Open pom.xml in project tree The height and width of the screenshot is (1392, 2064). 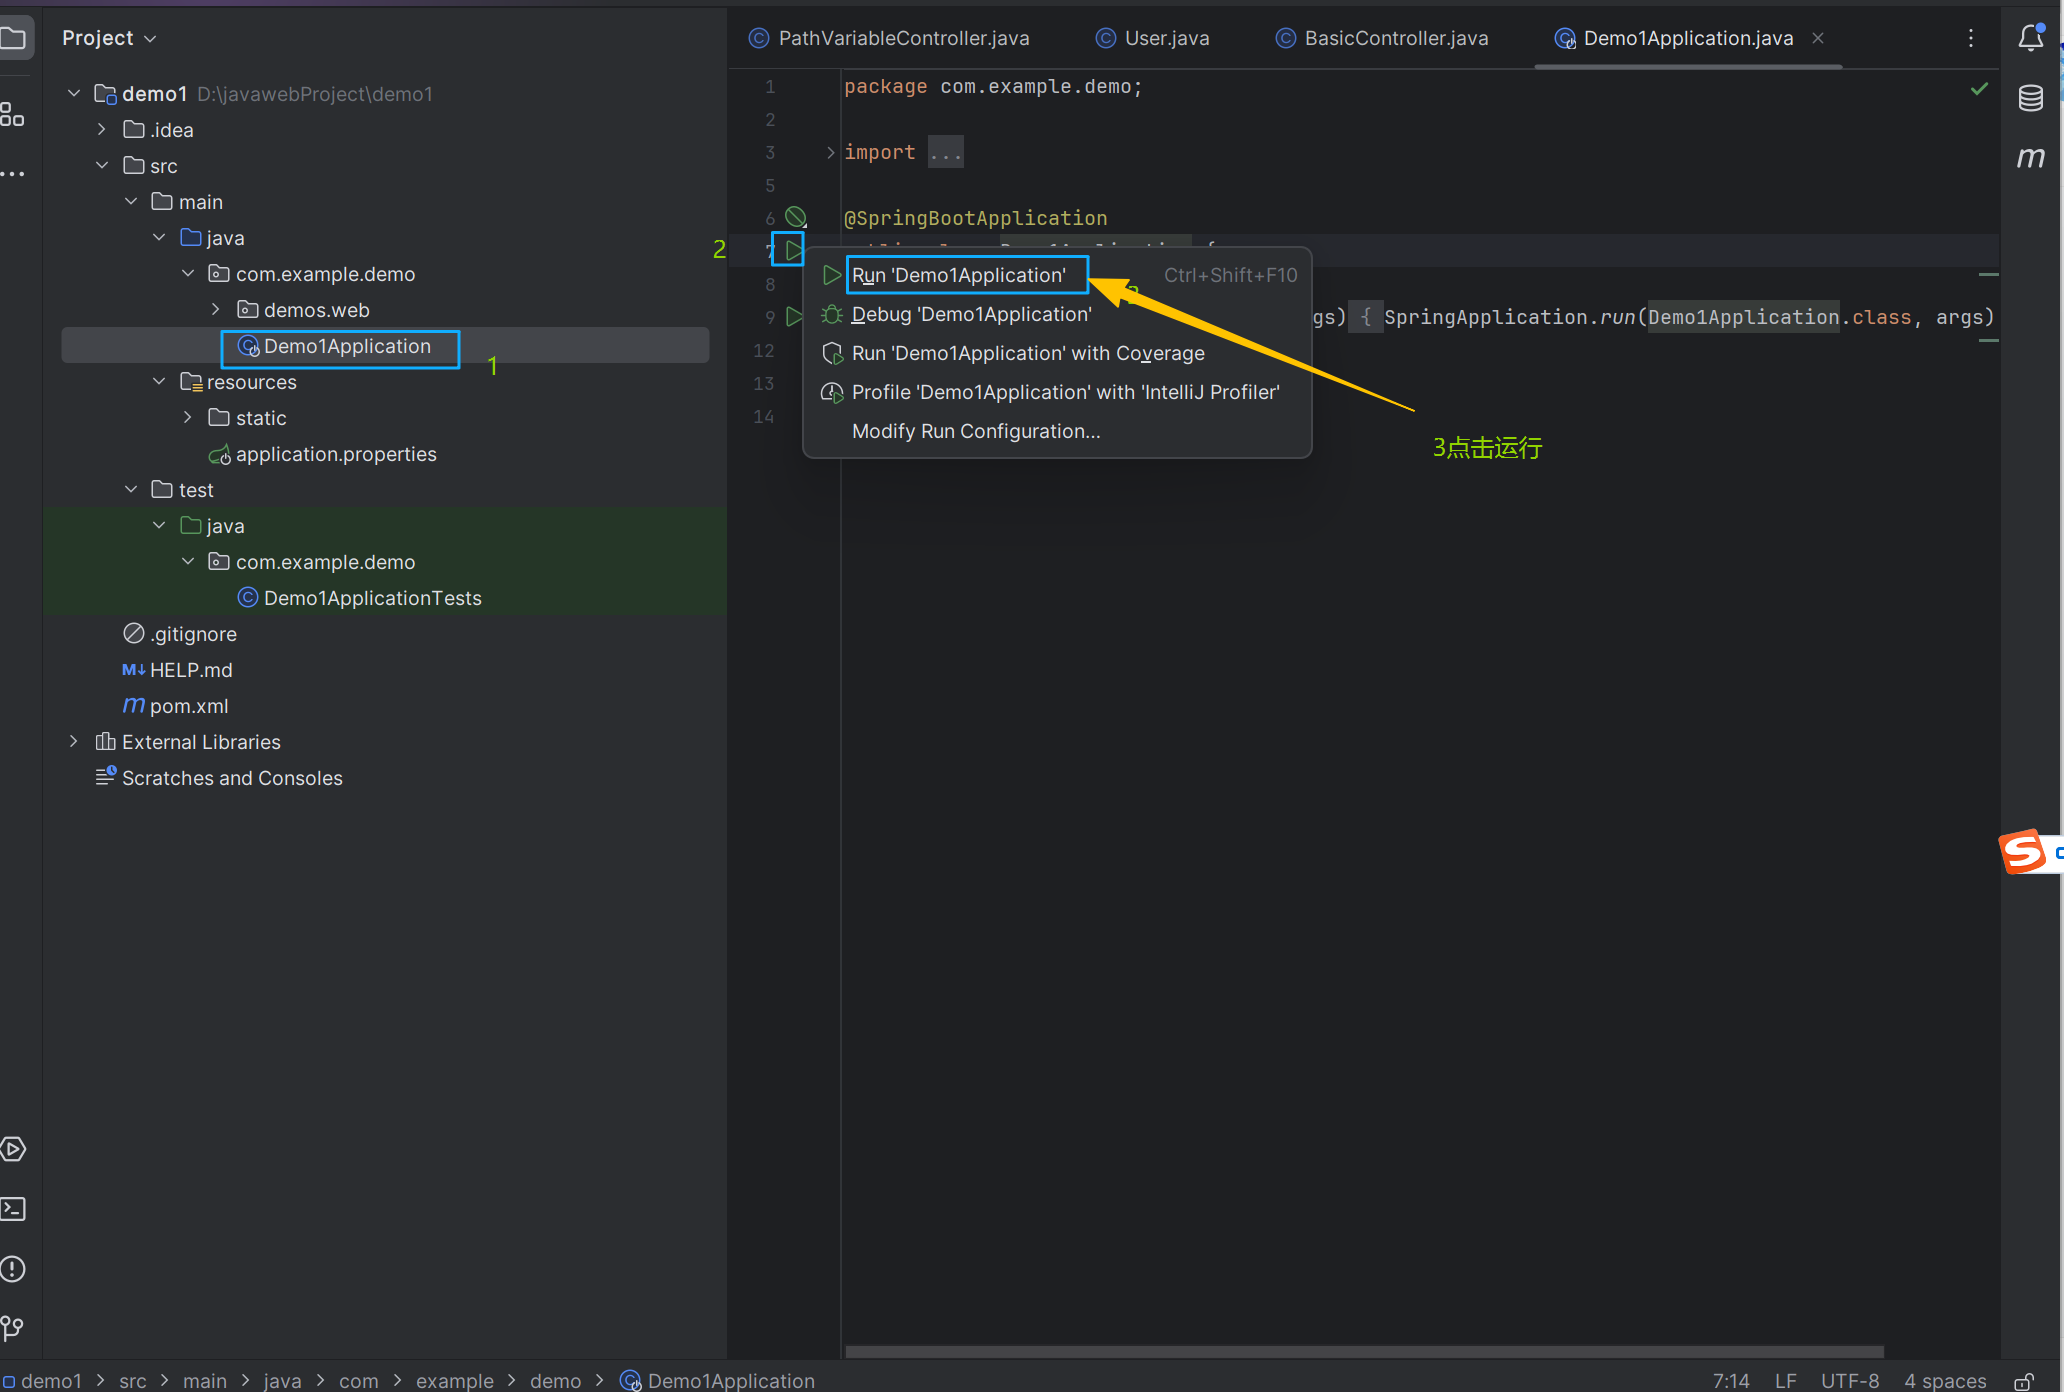click(188, 706)
